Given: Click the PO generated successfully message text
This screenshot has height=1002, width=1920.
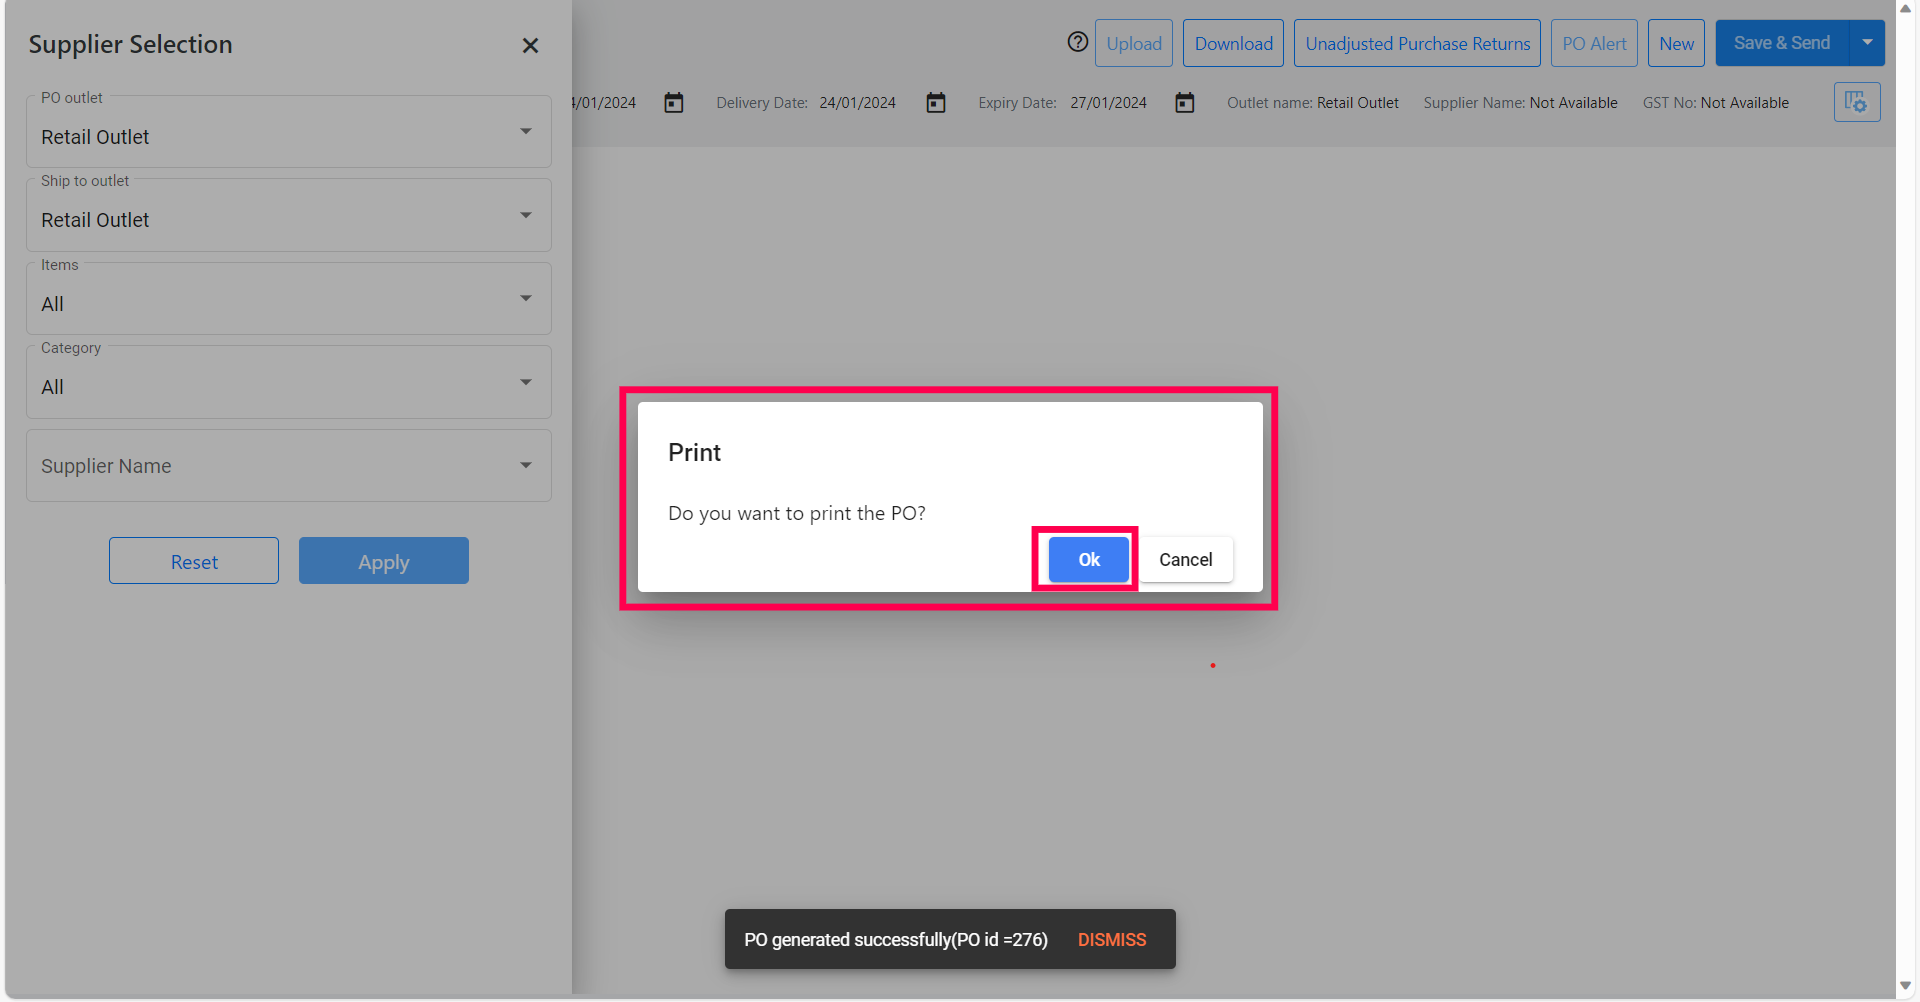Looking at the screenshot, I should [896, 940].
